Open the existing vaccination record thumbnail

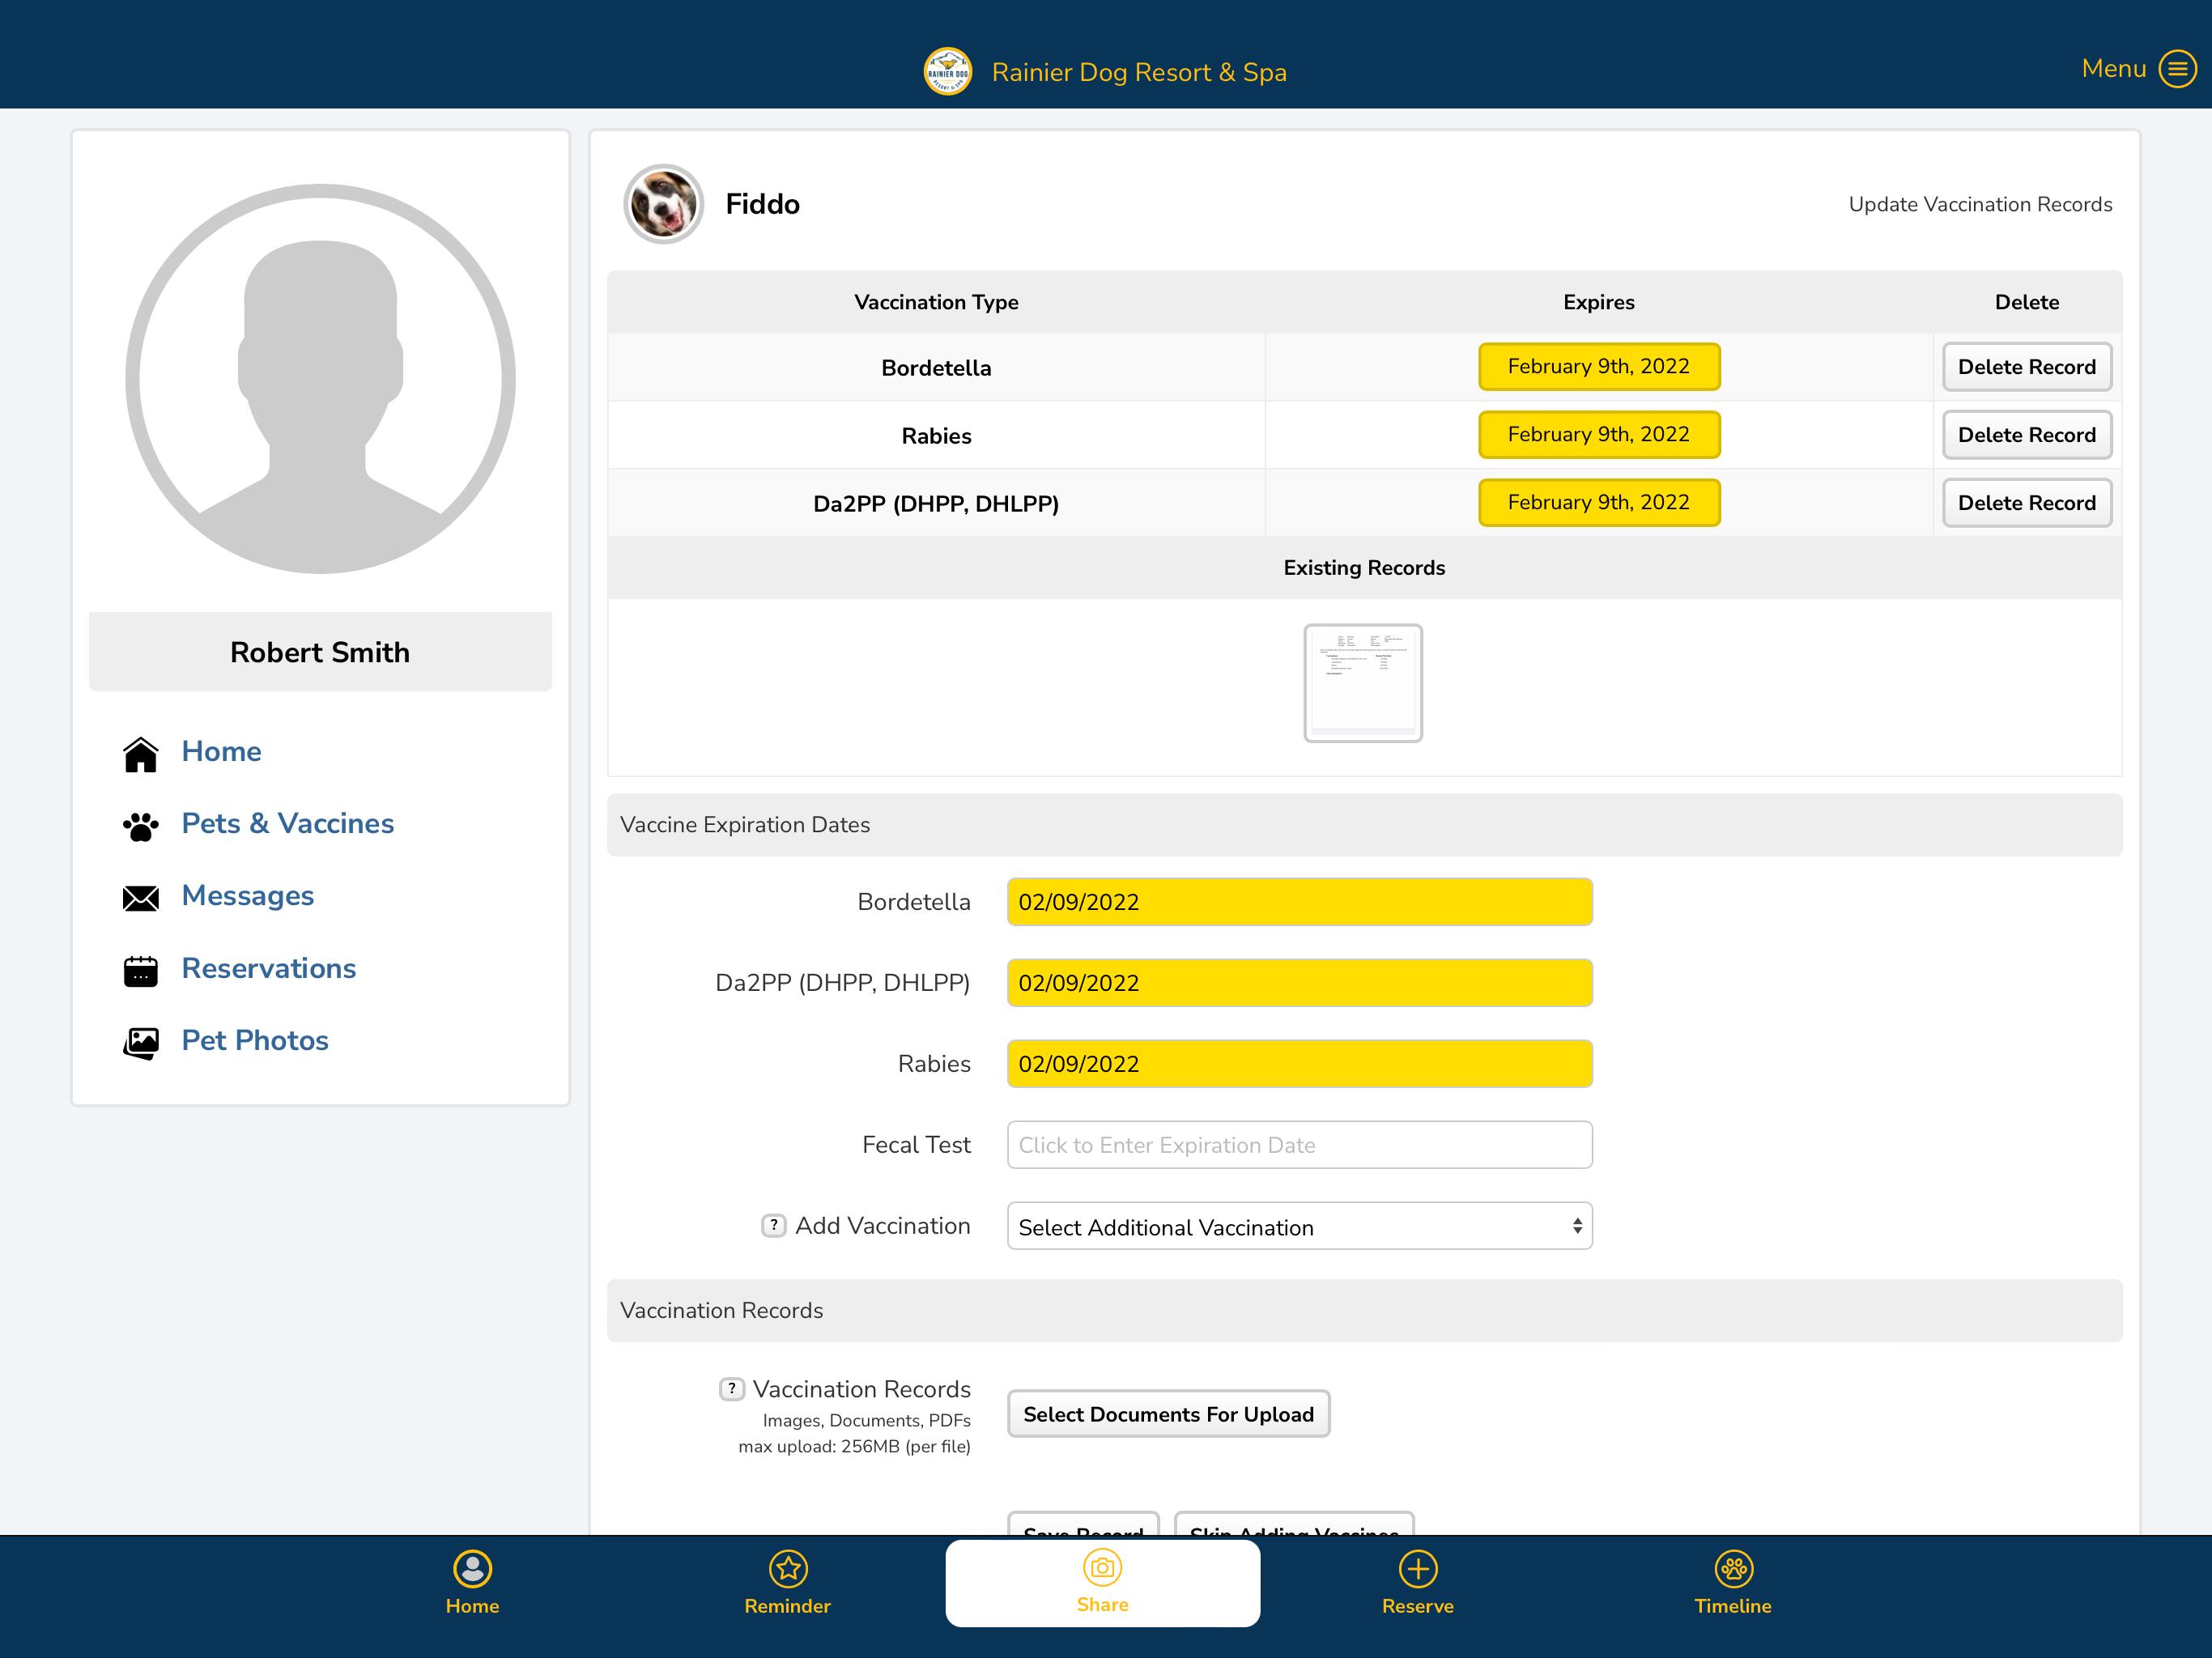coord(1363,683)
